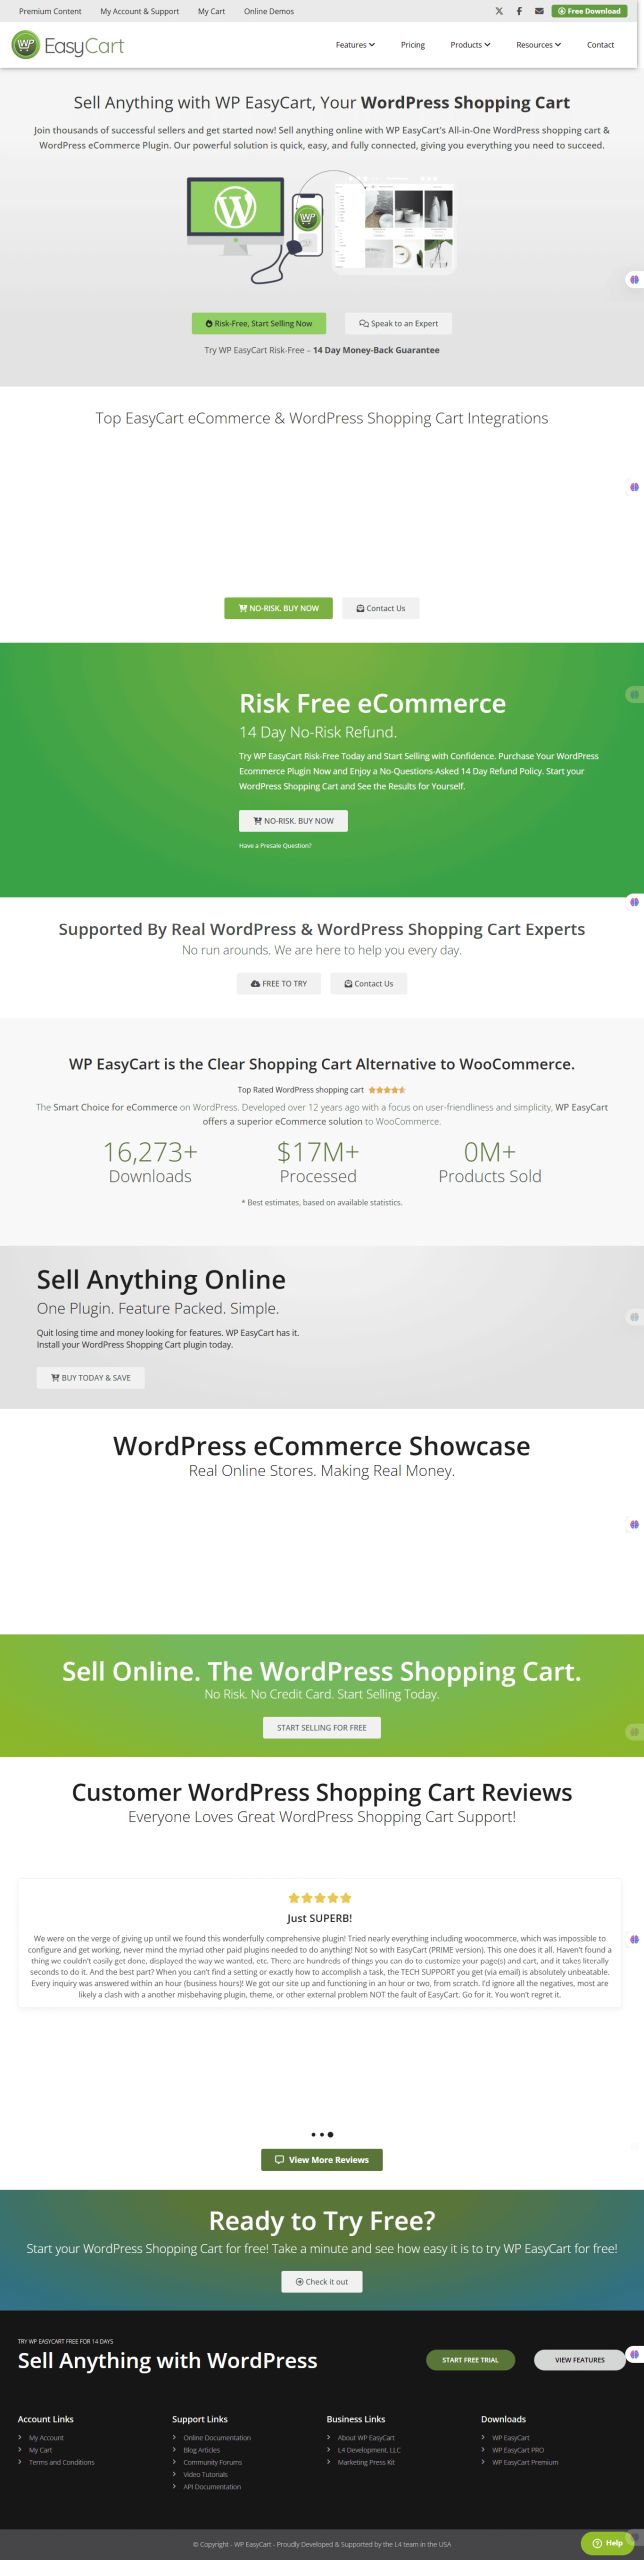Image resolution: width=644 pixels, height=2560 pixels.
Task: Click Risk-Free, Start Selling Now button
Action: pos(259,323)
